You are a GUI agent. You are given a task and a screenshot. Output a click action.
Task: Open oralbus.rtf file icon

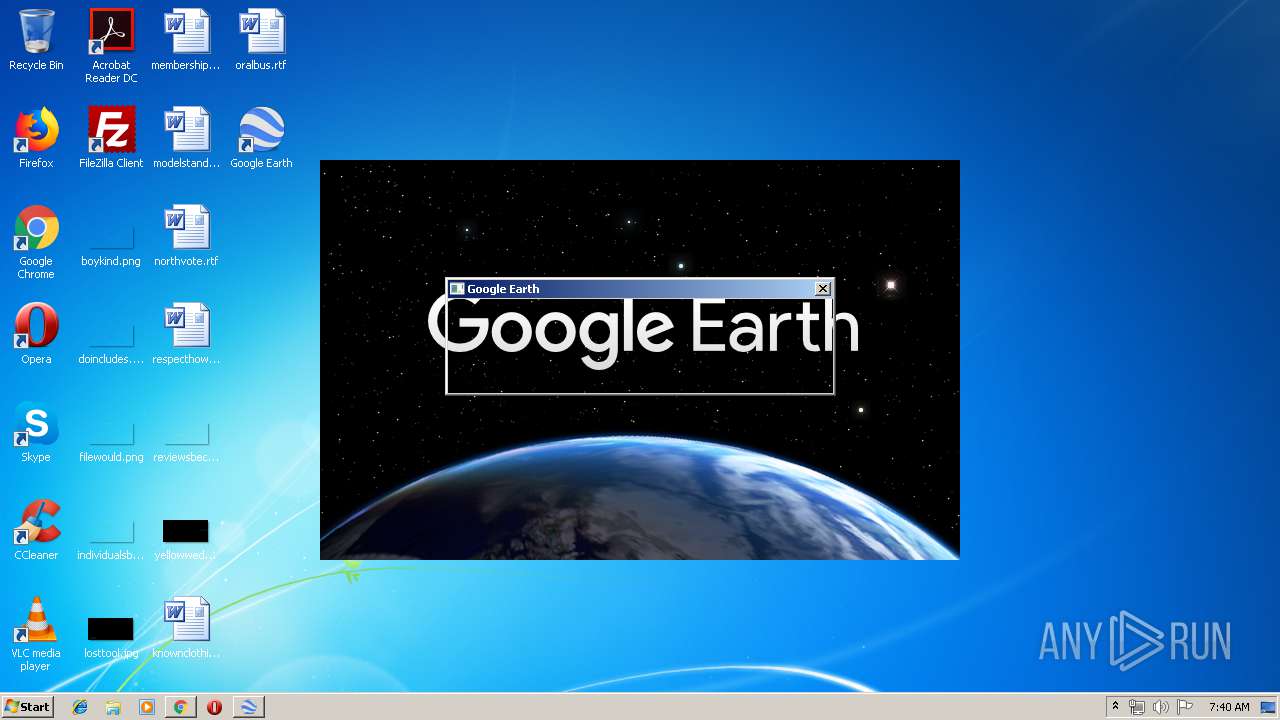tap(261, 40)
